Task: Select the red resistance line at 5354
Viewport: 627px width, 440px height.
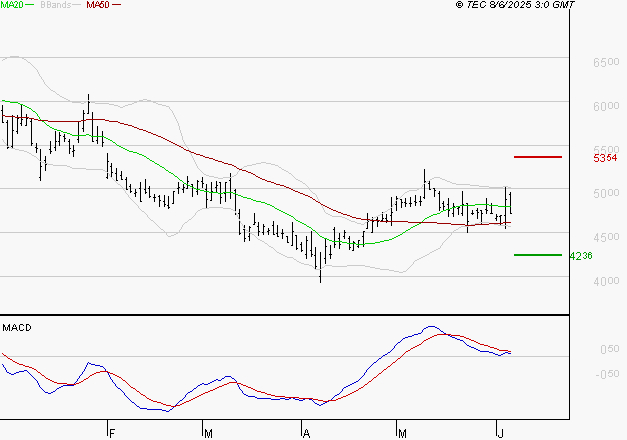Action: [x=538, y=157]
